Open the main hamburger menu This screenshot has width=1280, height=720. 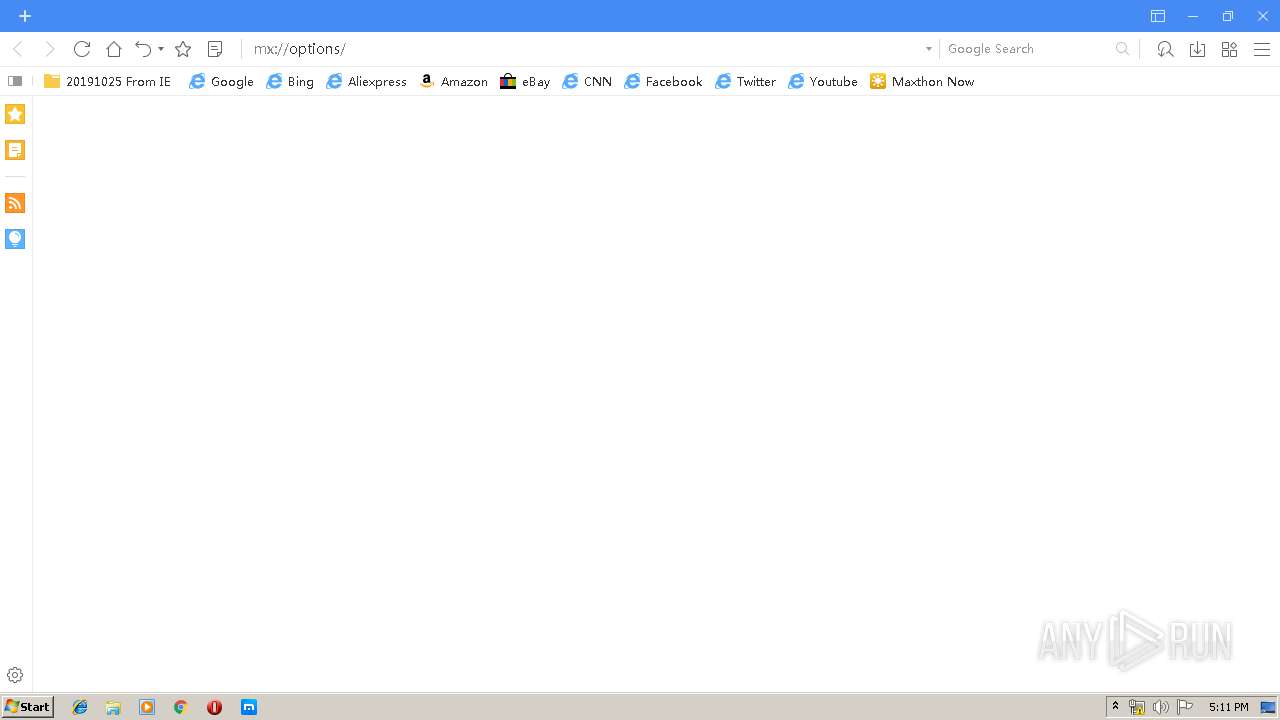[1262, 49]
